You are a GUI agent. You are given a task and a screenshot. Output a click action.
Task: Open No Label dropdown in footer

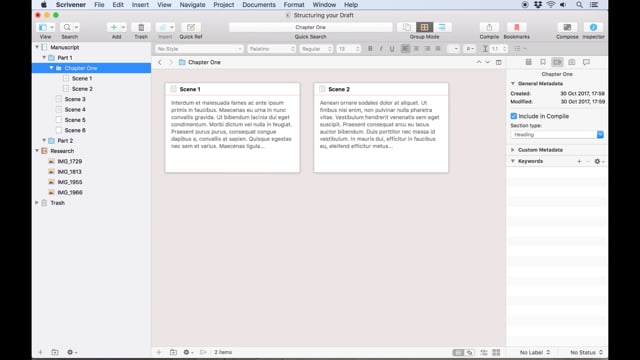tap(535, 352)
